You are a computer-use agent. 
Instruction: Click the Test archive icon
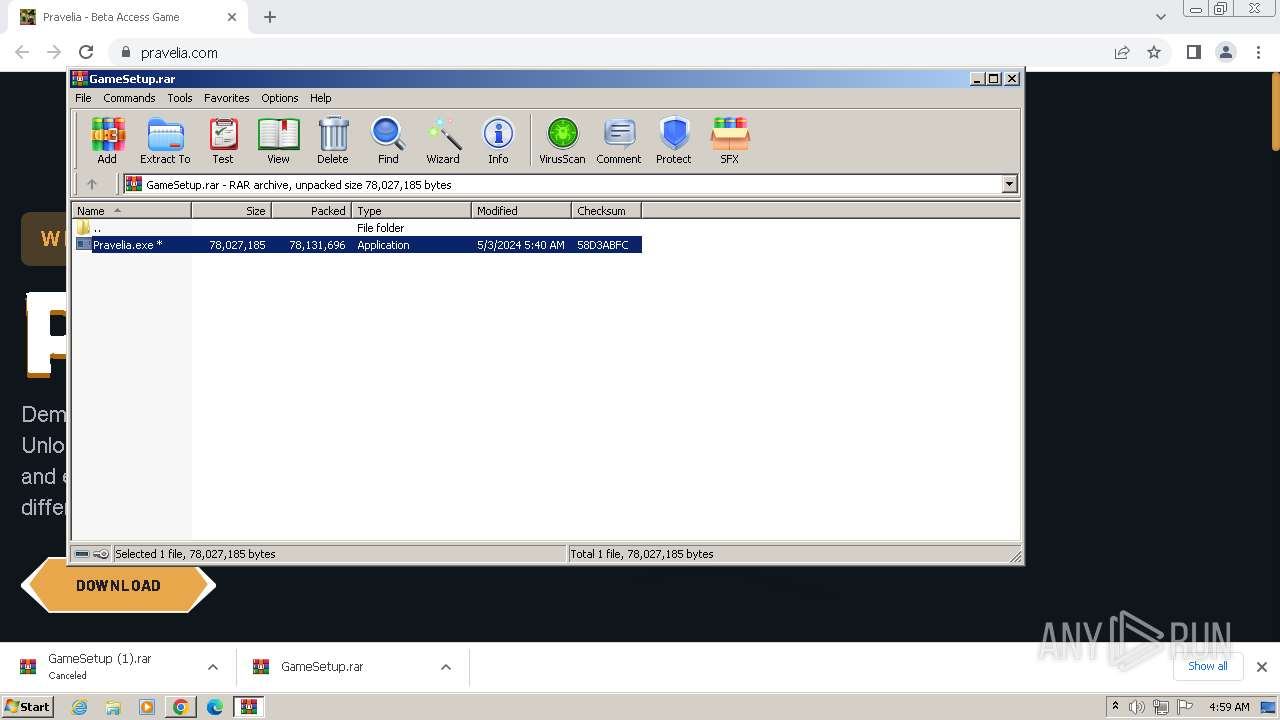coord(223,140)
